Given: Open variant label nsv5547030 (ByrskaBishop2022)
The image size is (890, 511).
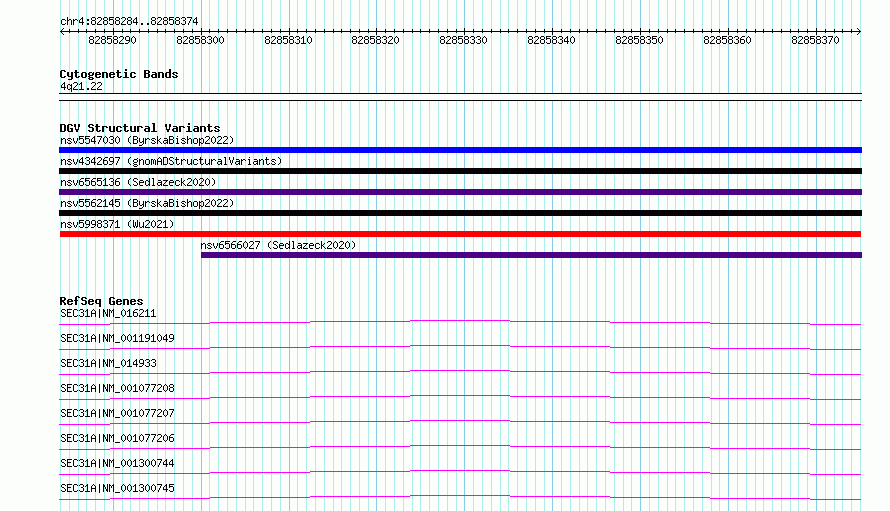Looking at the screenshot, I should point(147,140).
